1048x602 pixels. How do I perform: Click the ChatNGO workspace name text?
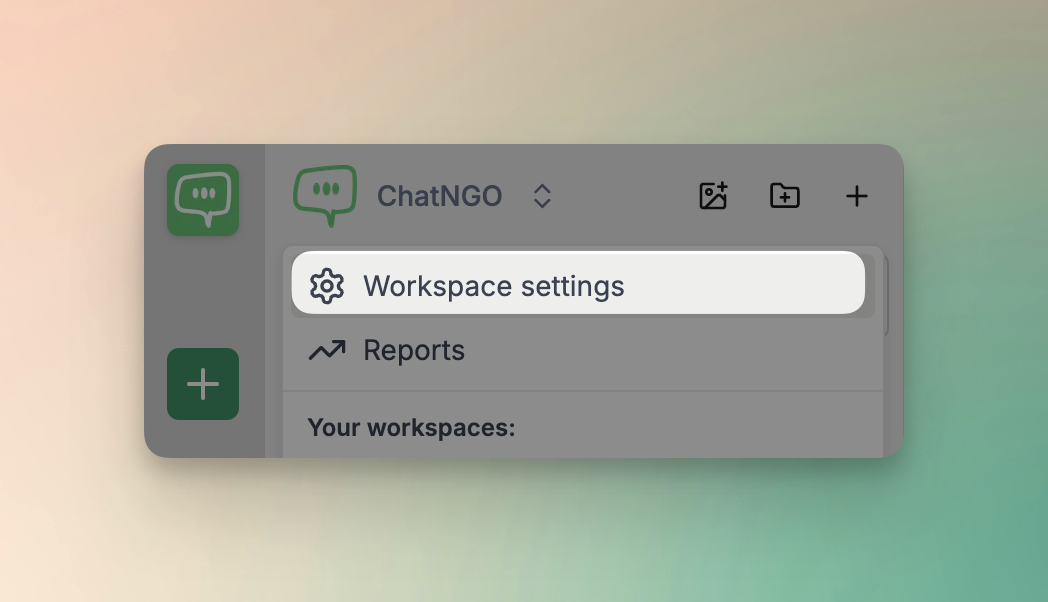coord(439,196)
